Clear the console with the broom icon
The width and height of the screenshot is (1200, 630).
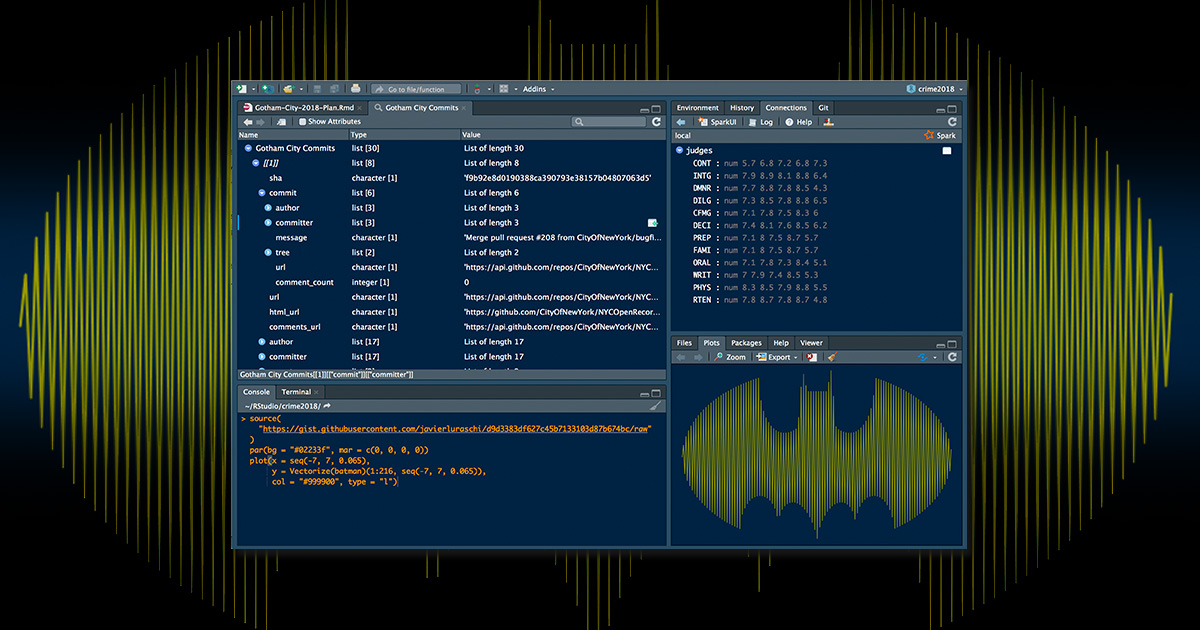[656, 406]
